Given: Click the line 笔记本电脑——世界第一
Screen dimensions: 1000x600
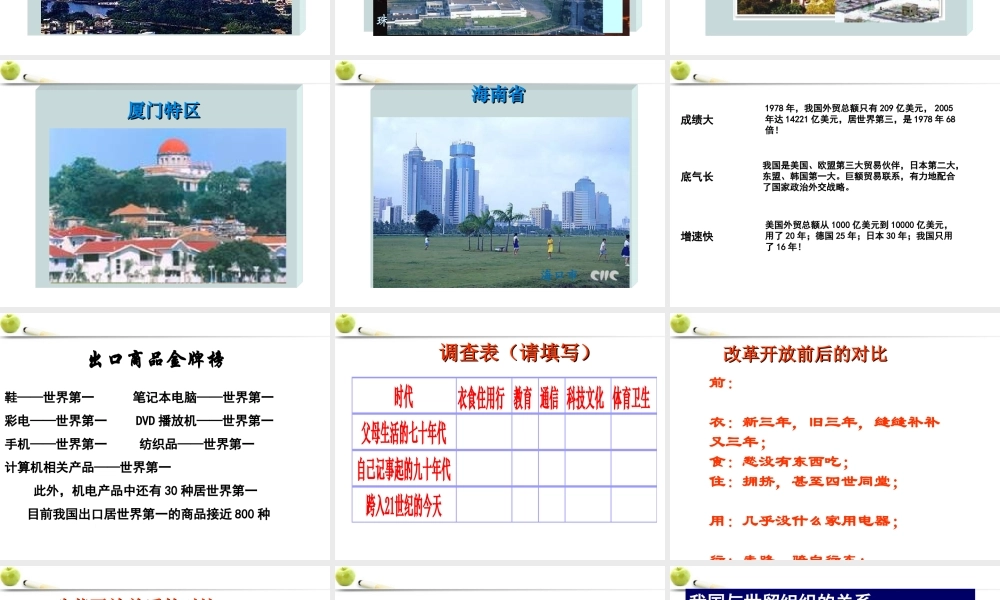Looking at the screenshot, I should (203, 397).
